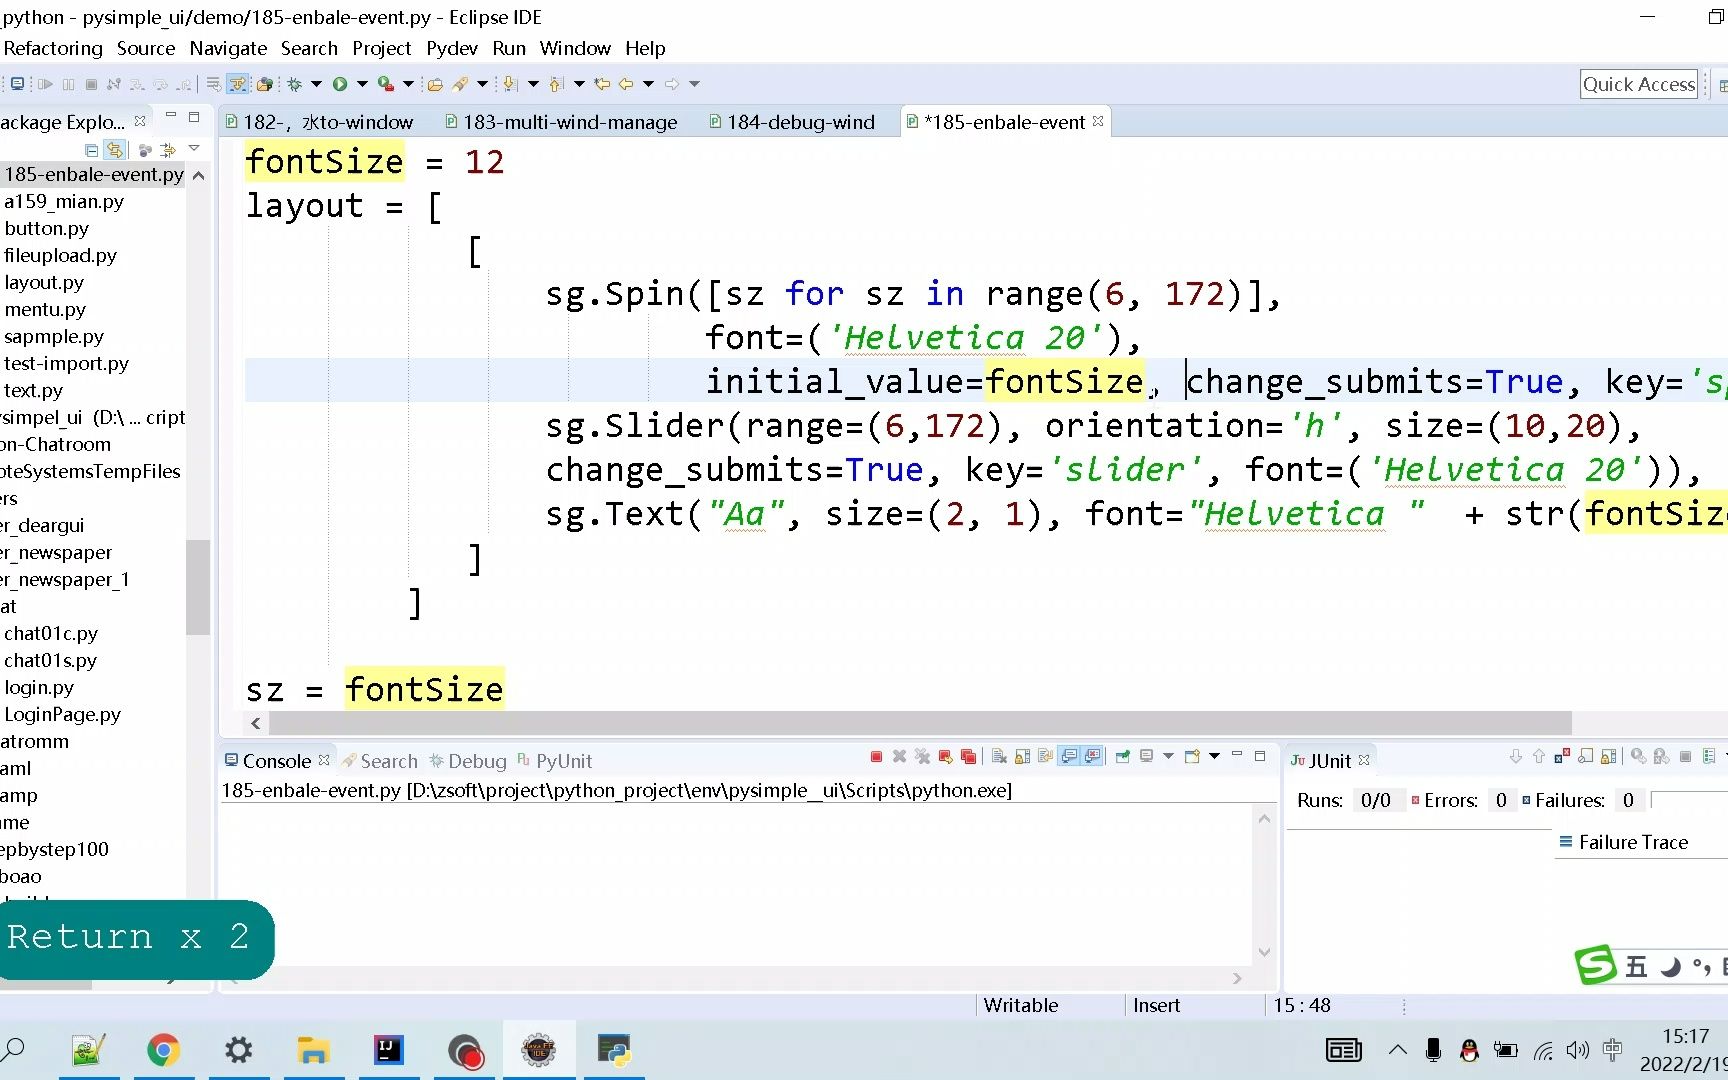Click the Failure Trace section header

(x=1630, y=842)
